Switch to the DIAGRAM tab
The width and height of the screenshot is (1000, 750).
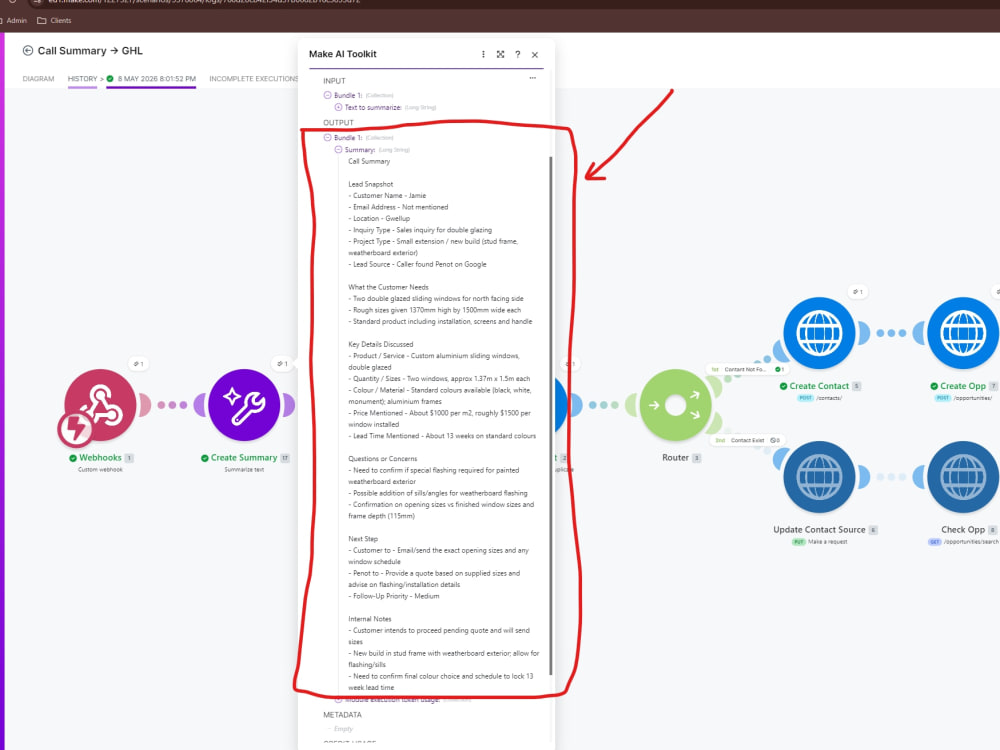[x=38, y=79]
